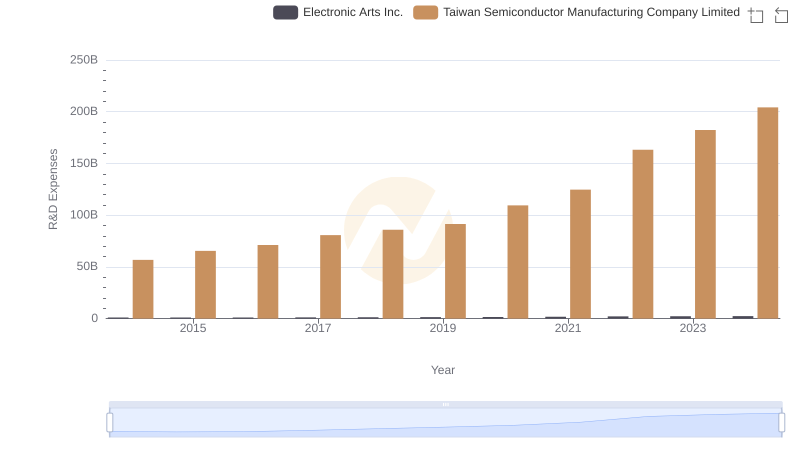Activate the area zoom tool icon

tap(756, 15)
